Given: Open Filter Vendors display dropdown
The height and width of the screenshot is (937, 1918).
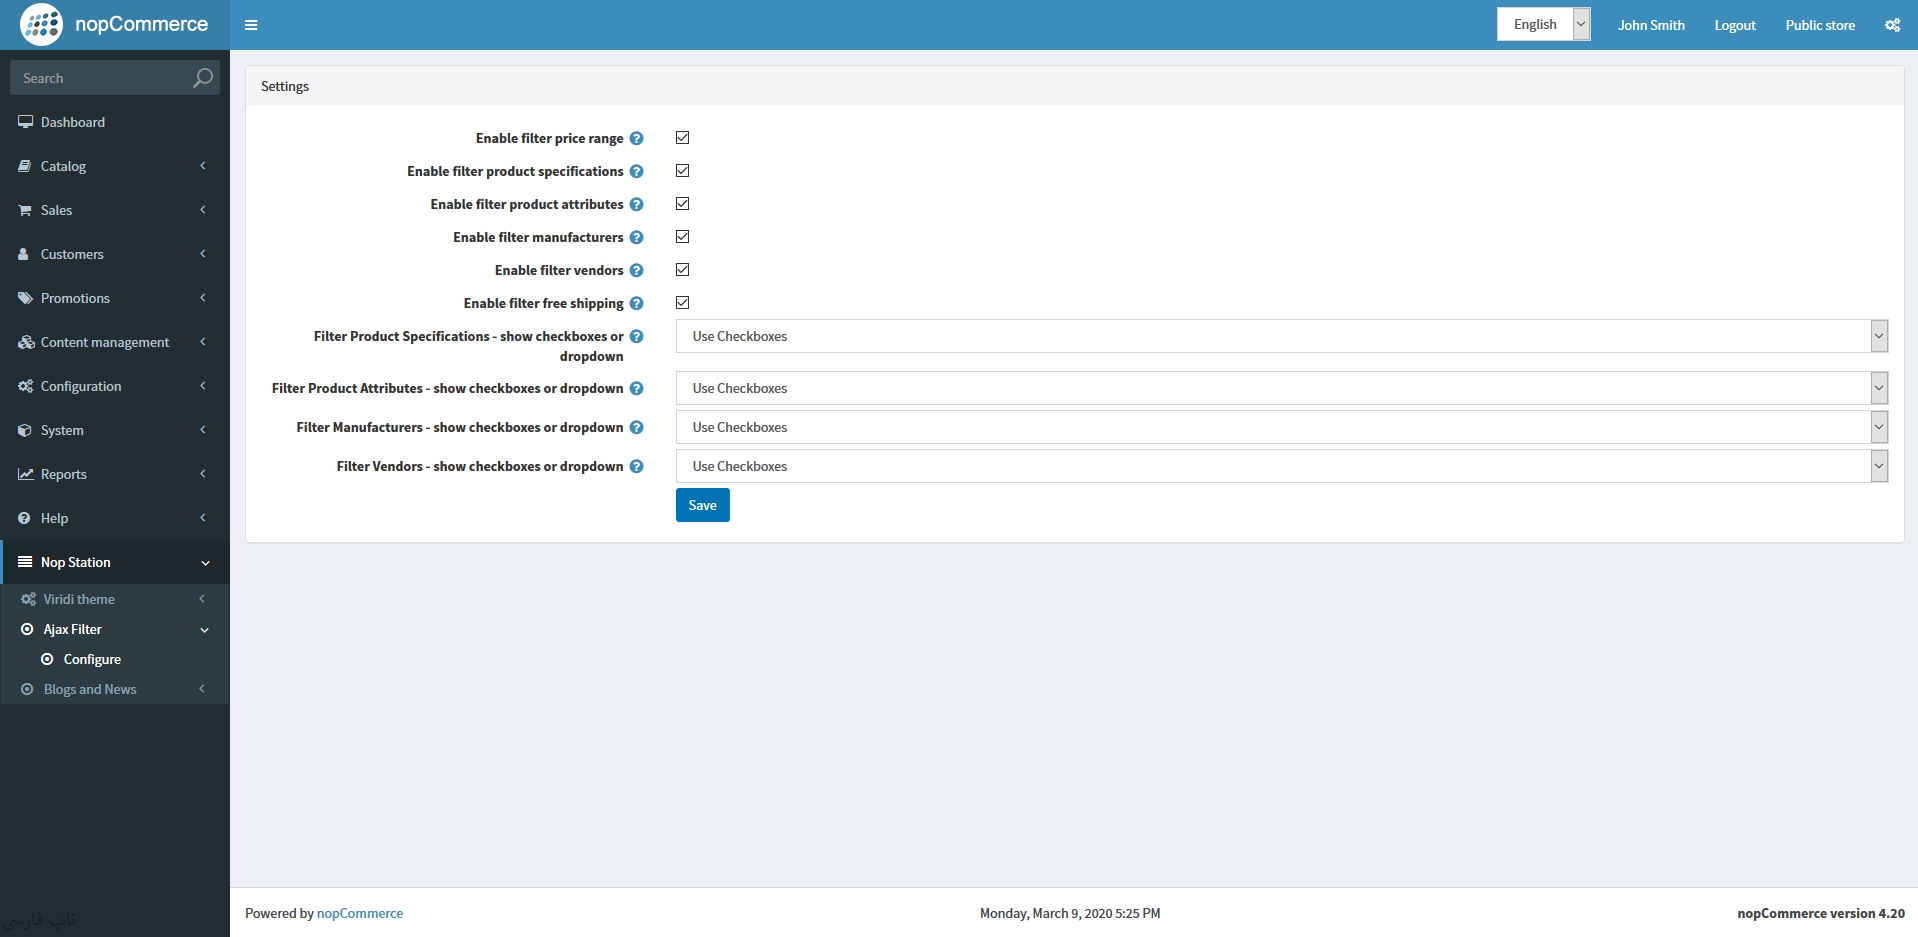Looking at the screenshot, I should coord(1281,466).
